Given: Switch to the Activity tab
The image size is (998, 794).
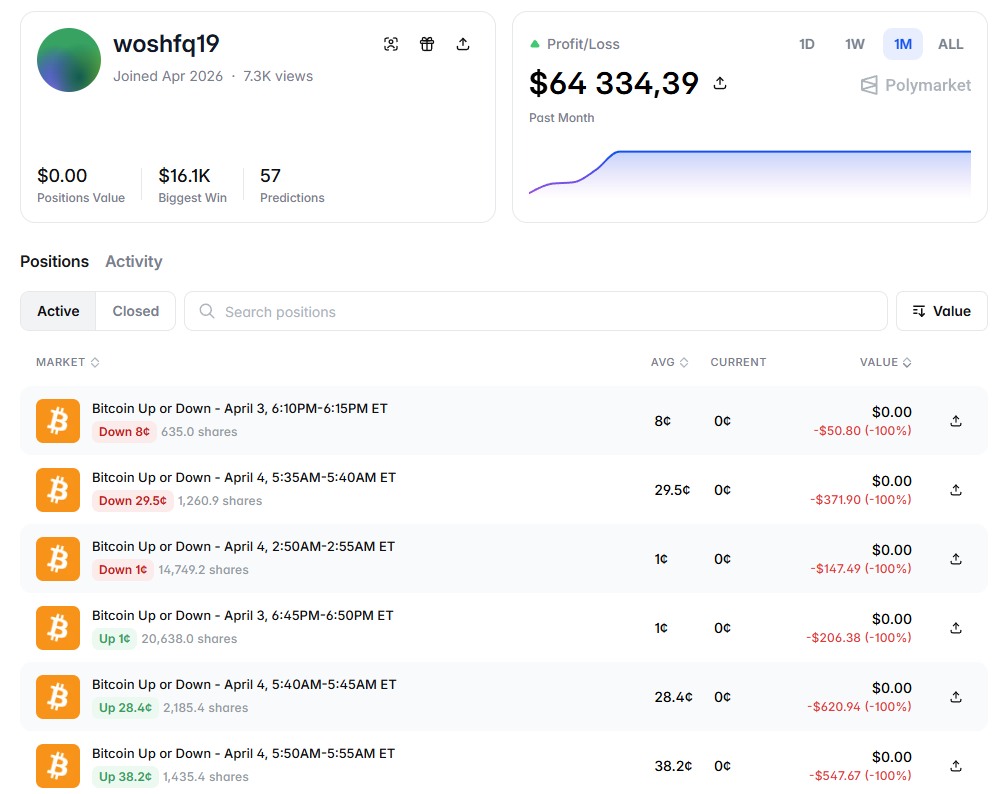Looking at the screenshot, I should [x=133, y=261].
